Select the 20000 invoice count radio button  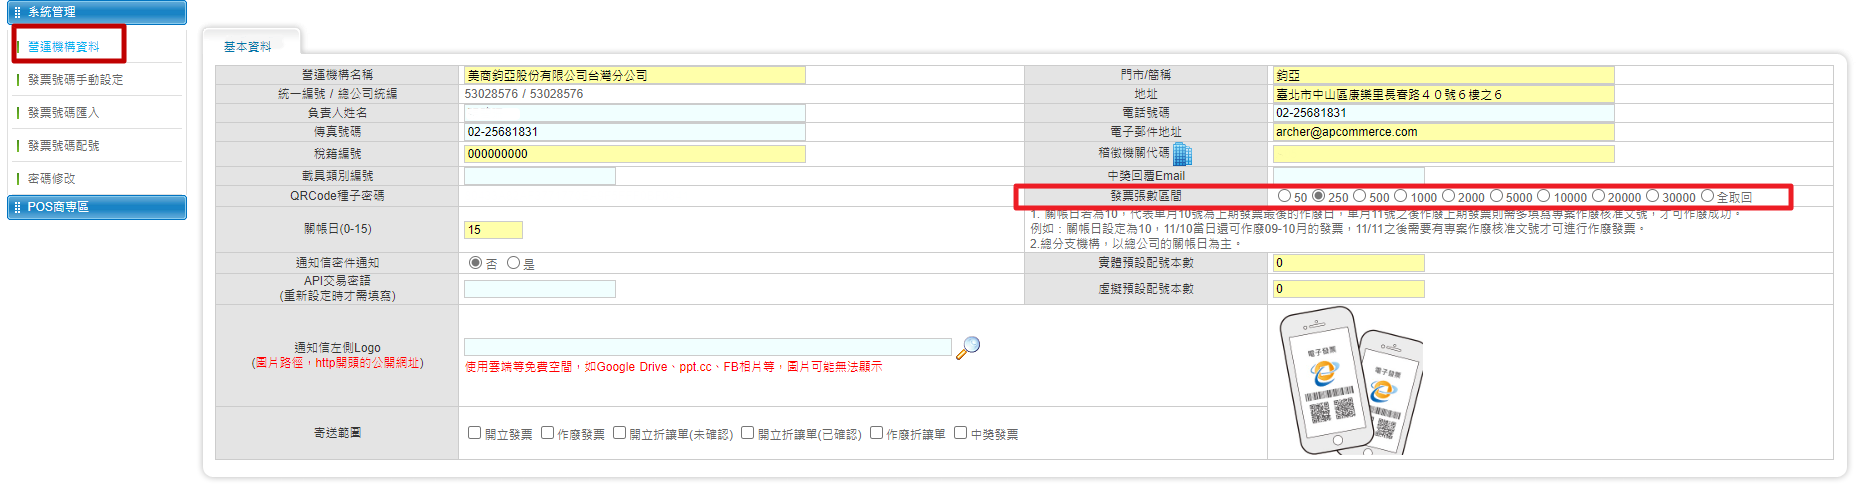pos(1598,196)
